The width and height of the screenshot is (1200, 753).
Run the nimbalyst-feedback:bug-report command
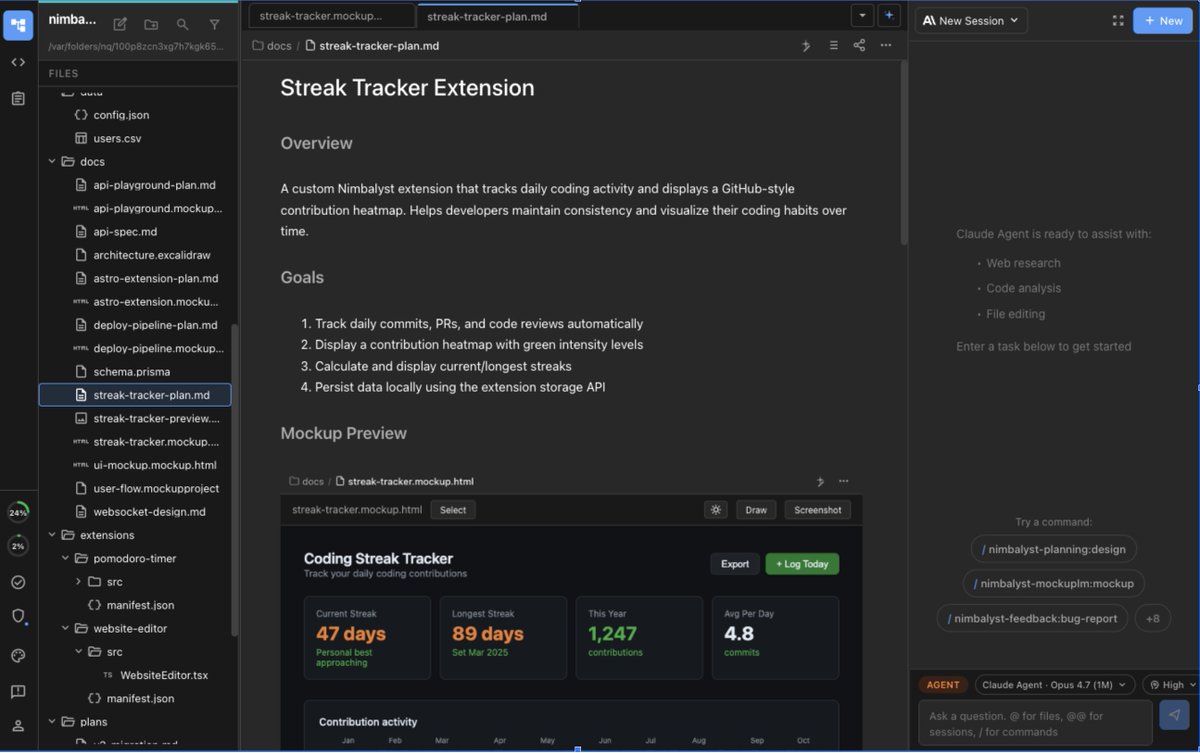(x=1033, y=618)
